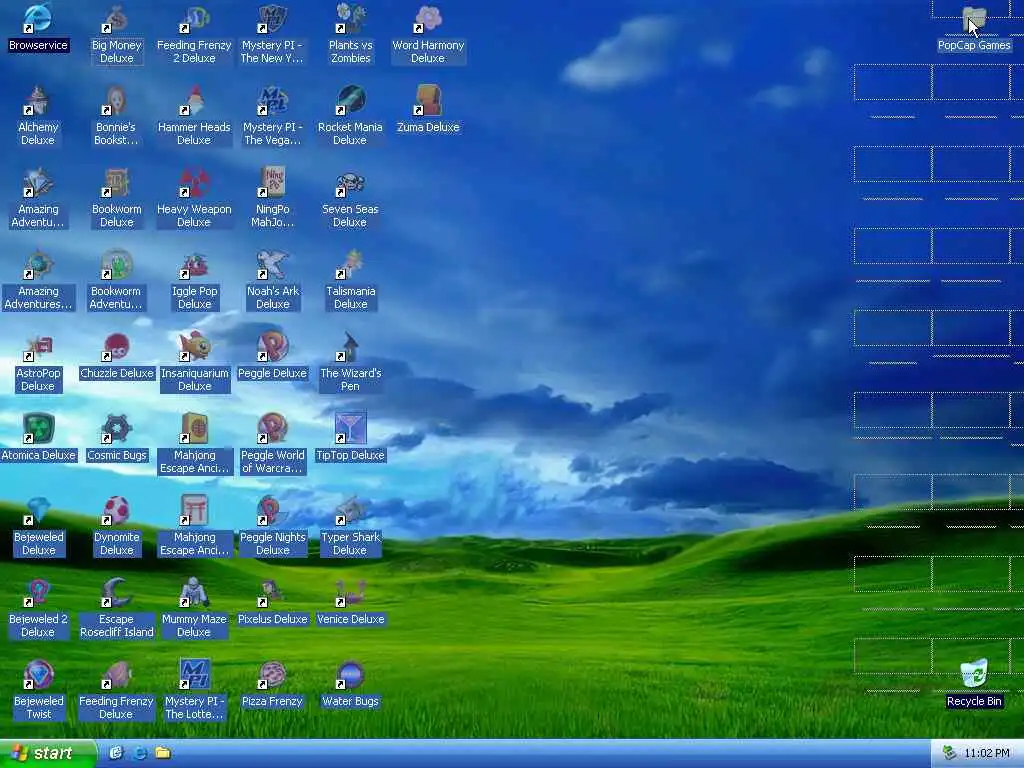The image size is (1024, 768).
Task: Select the Pixelus Deluxe shortcut
Action: (272, 603)
